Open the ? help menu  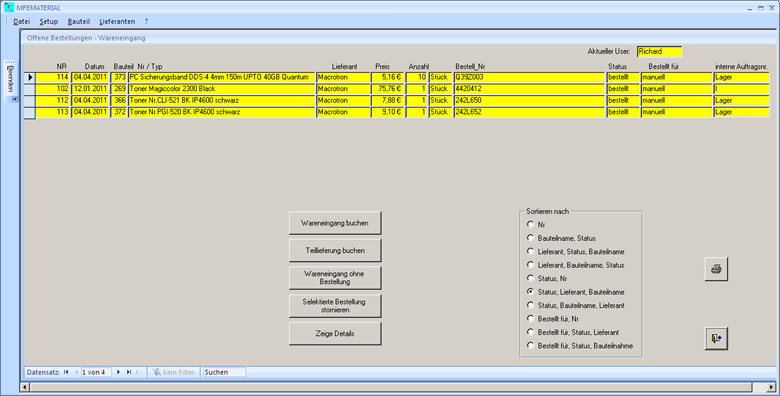point(146,21)
